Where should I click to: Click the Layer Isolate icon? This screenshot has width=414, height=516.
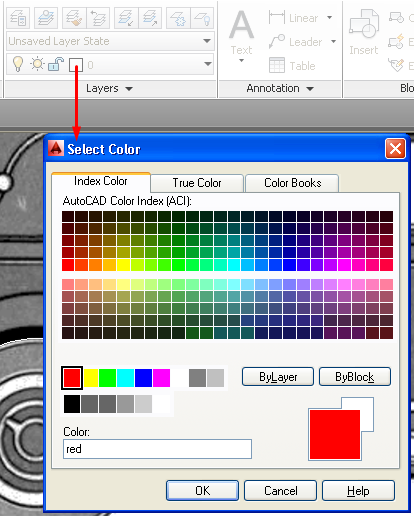coord(125,18)
